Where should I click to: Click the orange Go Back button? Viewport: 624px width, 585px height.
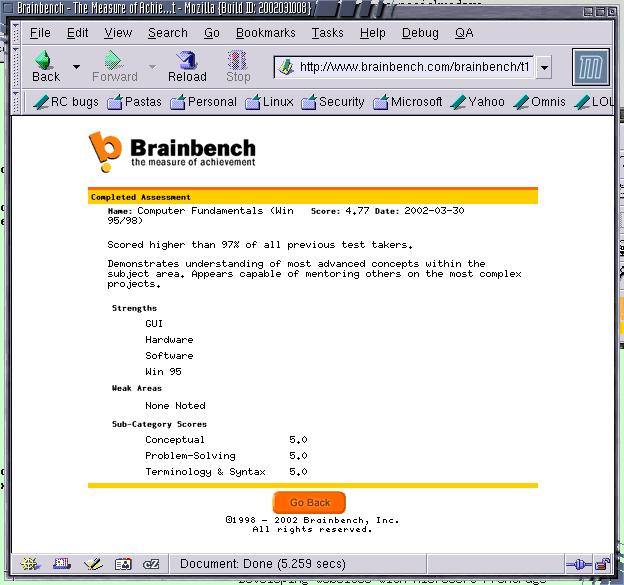pyautogui.click(x=309, y=503)
